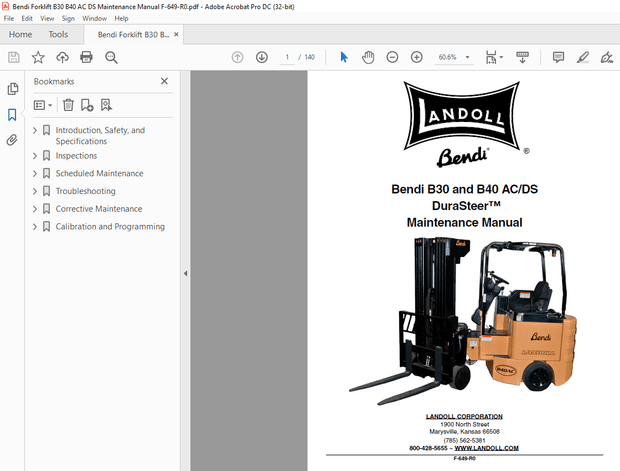The height and width of the screenshot is (471, 620).
Task: Choose the arrow Selection tool
Action: (344, 57)
